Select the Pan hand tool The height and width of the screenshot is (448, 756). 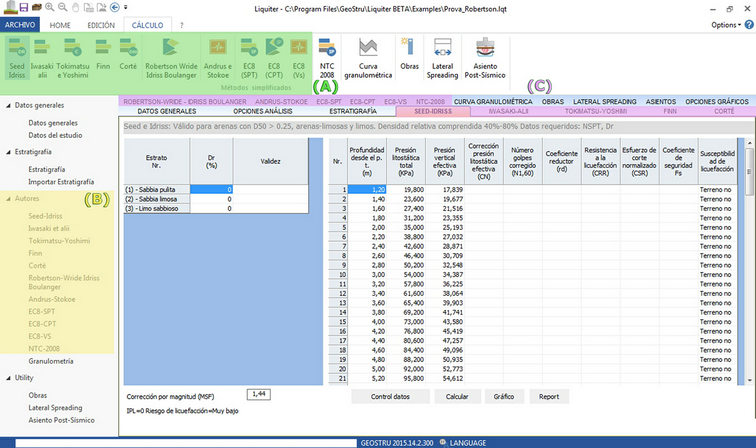click(x=75, y=7)
